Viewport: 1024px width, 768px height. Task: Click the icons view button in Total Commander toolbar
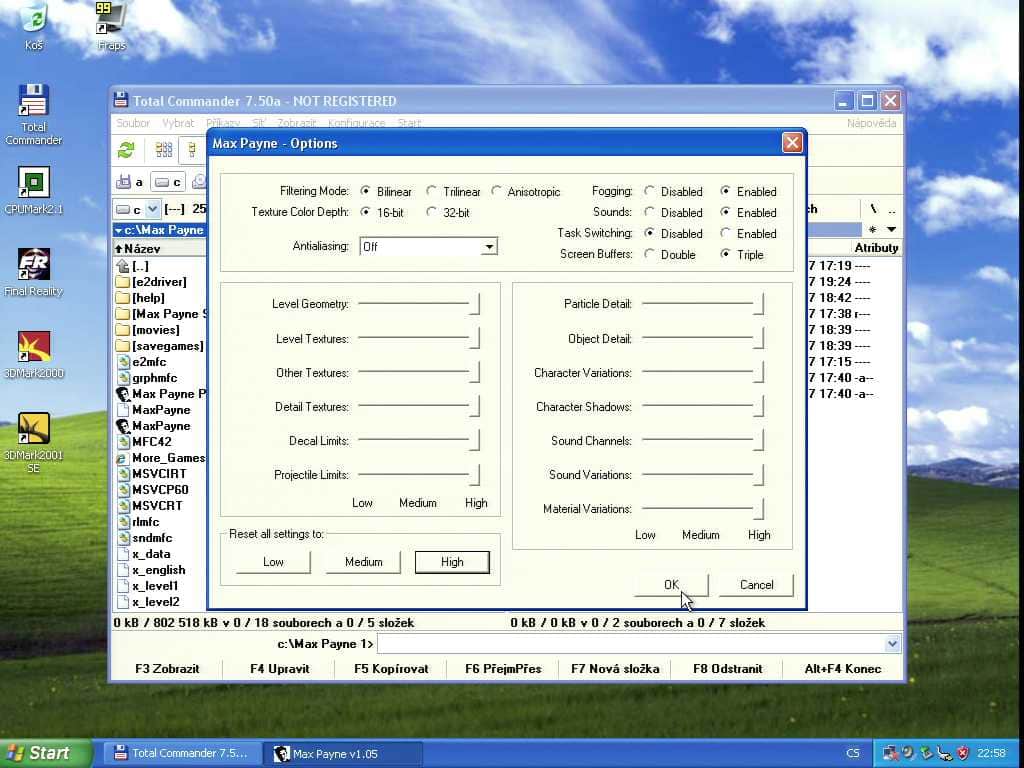click(x=164, y=150)
